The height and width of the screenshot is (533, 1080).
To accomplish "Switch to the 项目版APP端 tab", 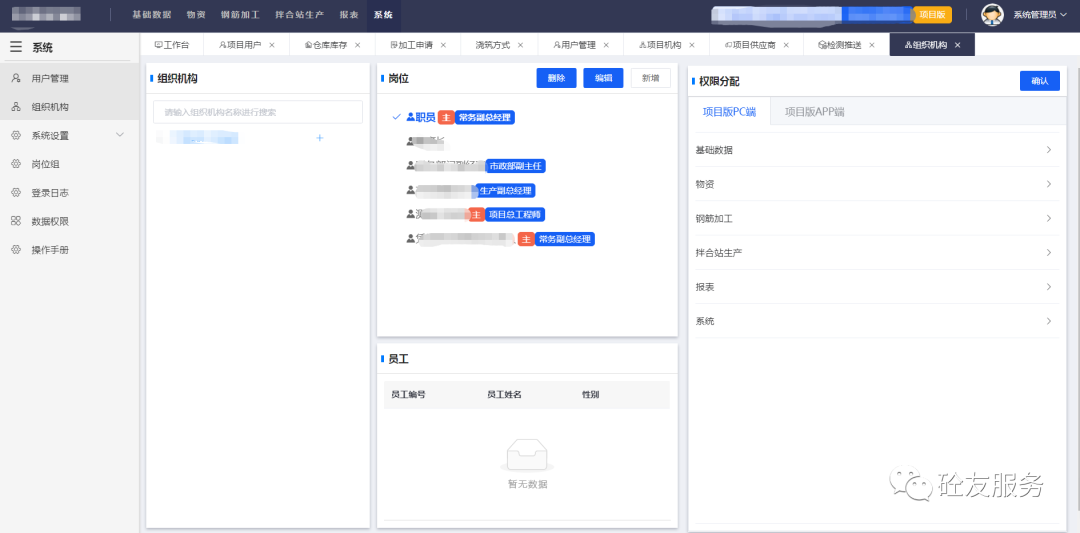I will point(814,112).
